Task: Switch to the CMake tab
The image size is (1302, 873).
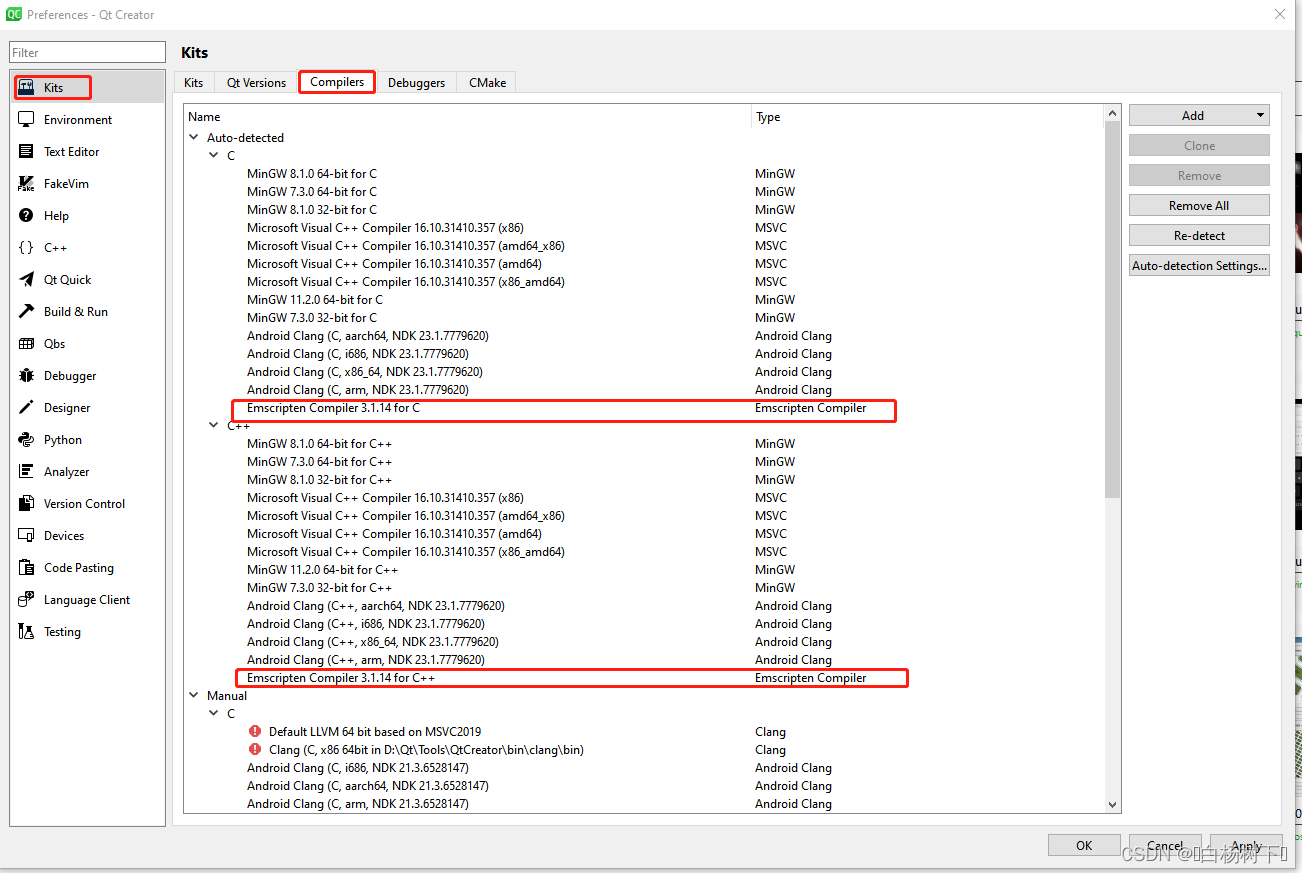Action: pos(487,82)
